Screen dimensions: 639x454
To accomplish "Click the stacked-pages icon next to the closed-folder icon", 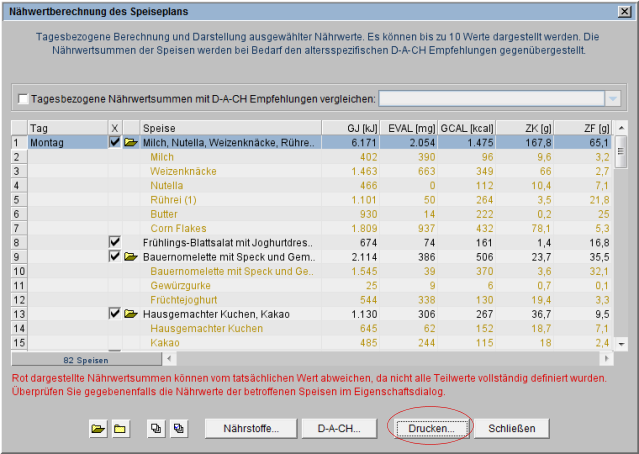I will tap(155, 429).
